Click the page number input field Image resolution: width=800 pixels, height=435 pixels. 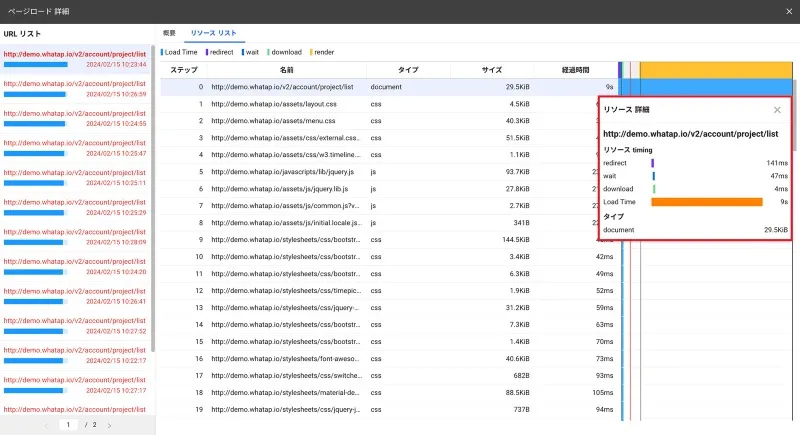tap(68, 425)
